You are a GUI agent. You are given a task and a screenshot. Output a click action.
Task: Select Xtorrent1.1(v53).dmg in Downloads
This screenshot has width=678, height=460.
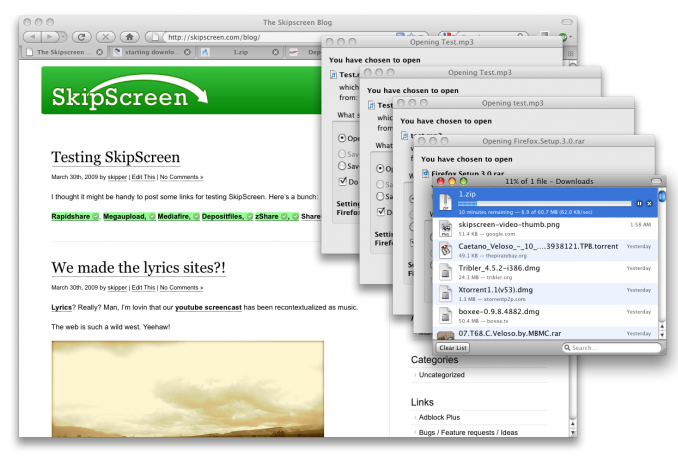click(545, 294)
